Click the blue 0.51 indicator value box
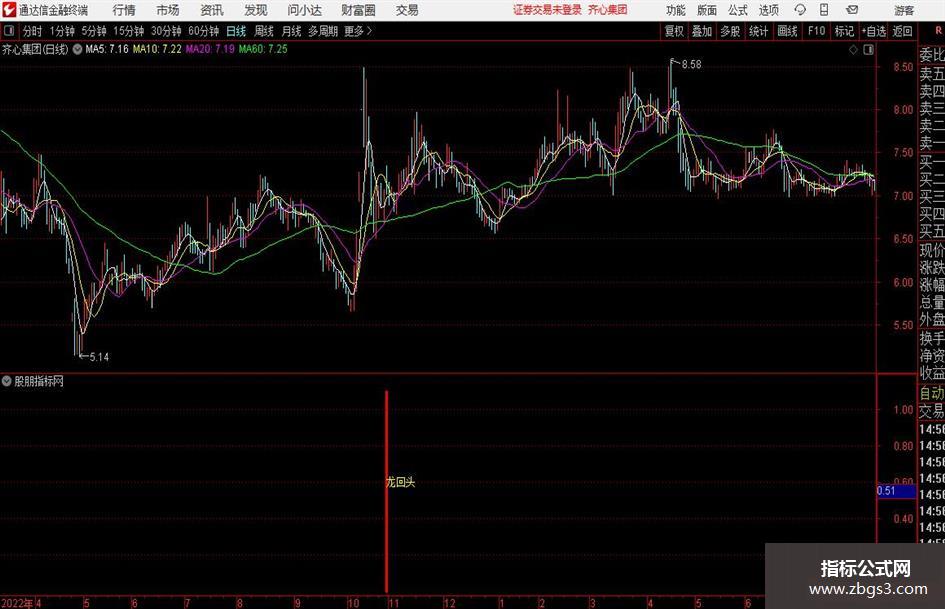Viewport: 945px width, 609px height. pyautogui.click(x=896, y=491)
